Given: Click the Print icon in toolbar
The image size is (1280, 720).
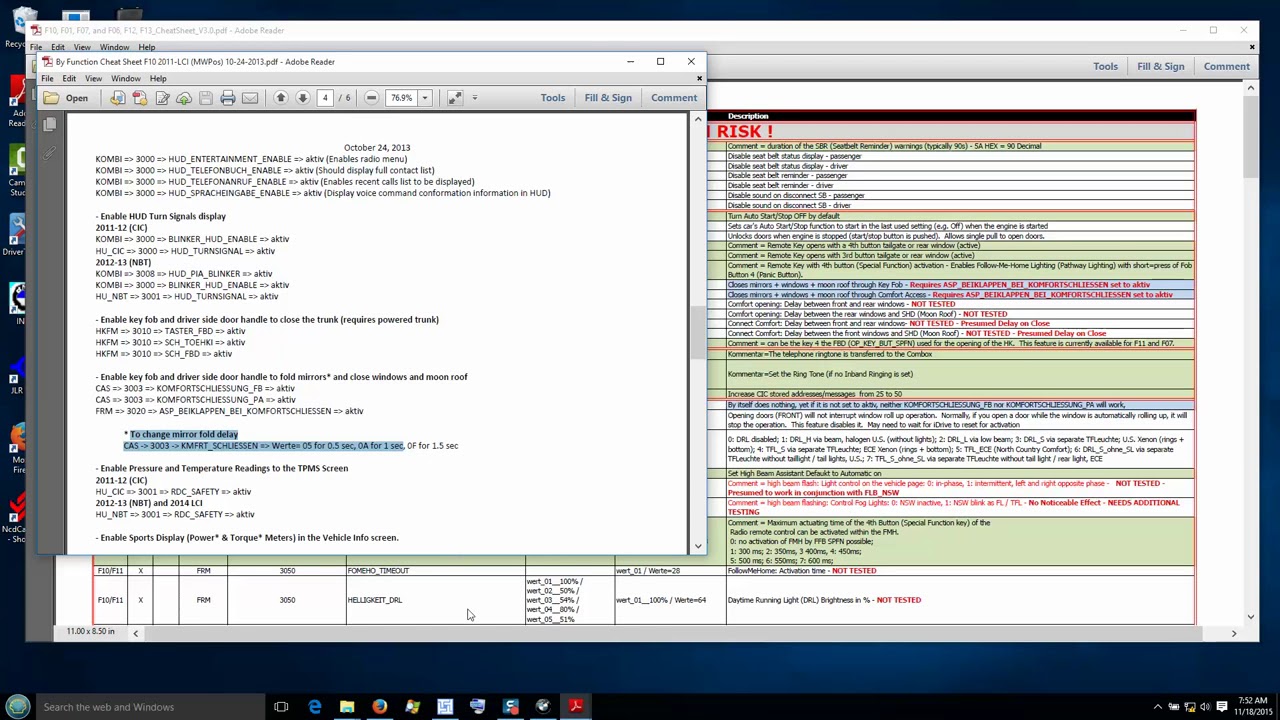Looking at the screenshot, I should (x=228, y=98).
